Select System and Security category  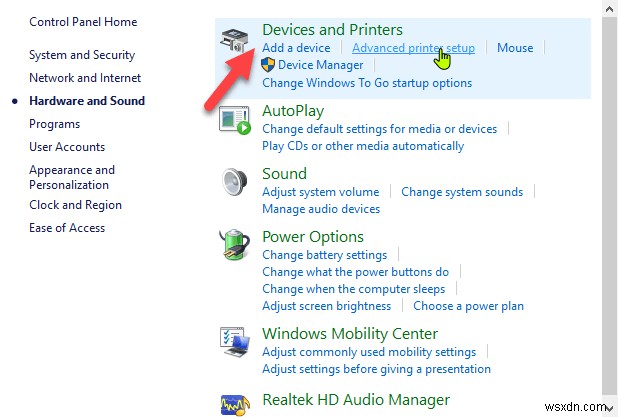pyautogui.click(x=82, y=55)
